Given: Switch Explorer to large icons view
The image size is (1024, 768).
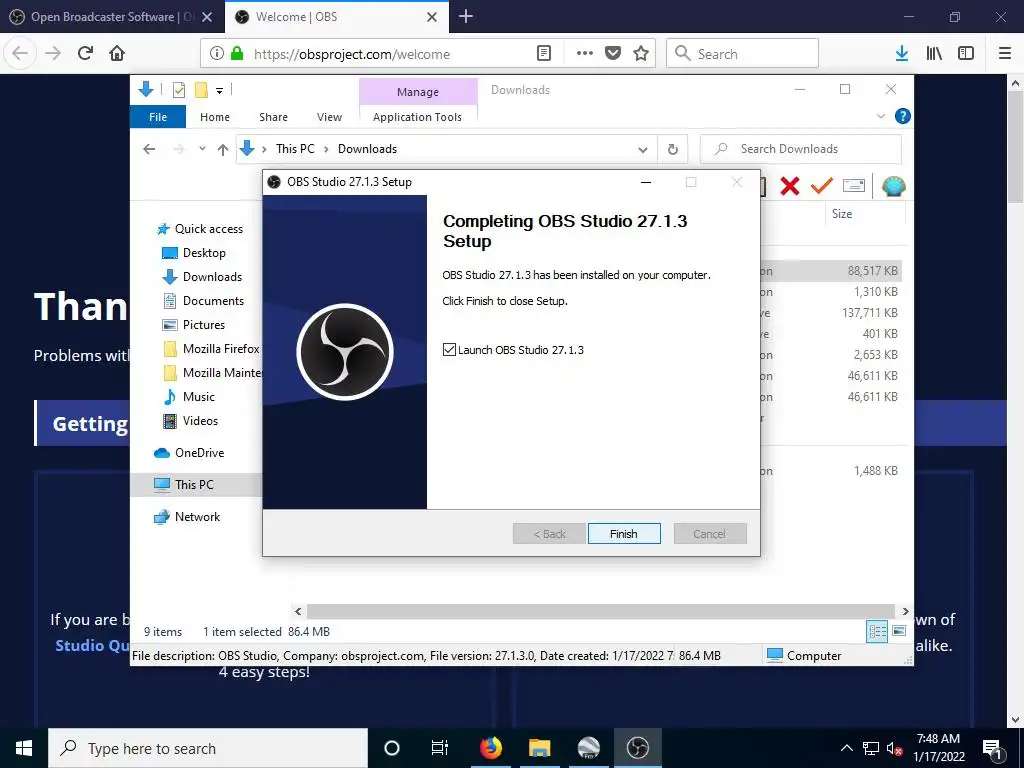Looking at the screenshot, I should [x=899, y=631].
